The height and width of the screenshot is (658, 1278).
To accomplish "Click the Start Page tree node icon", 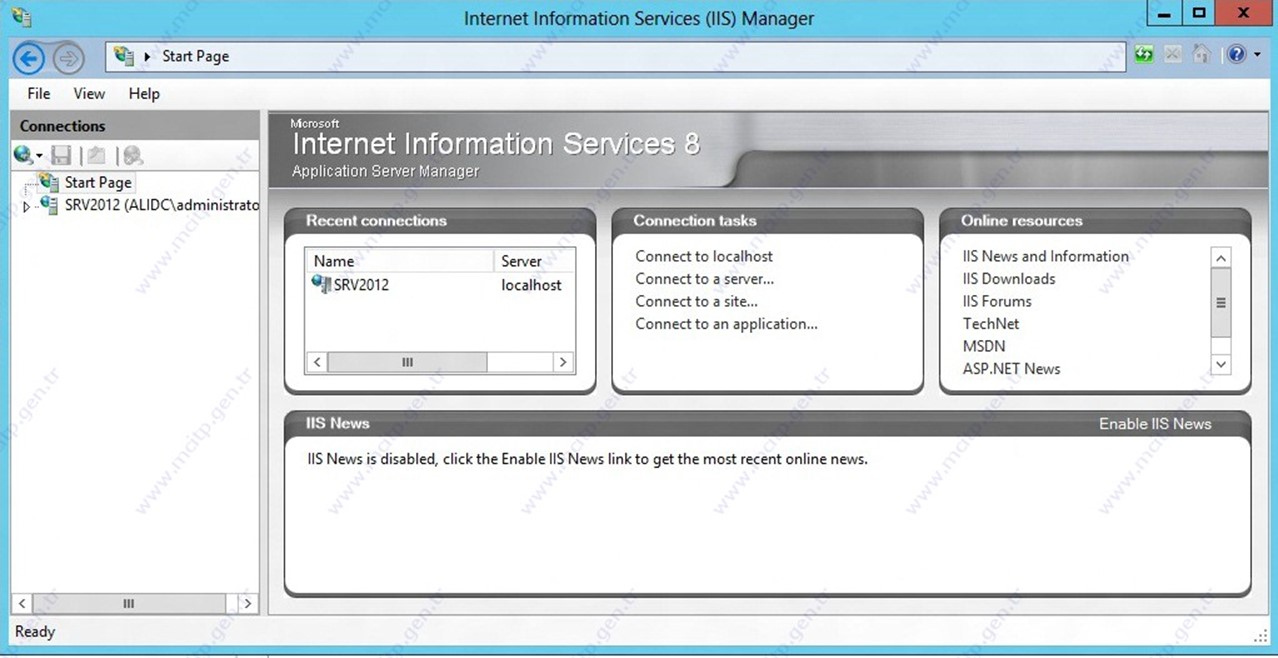I will click(48, 181).
